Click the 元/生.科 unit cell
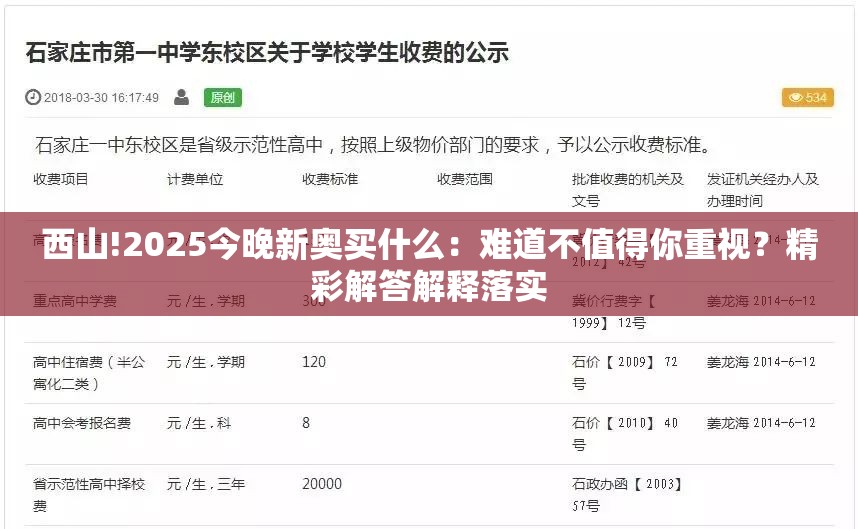Viewport: 858px width, 529px height. (x=199, y=423)
